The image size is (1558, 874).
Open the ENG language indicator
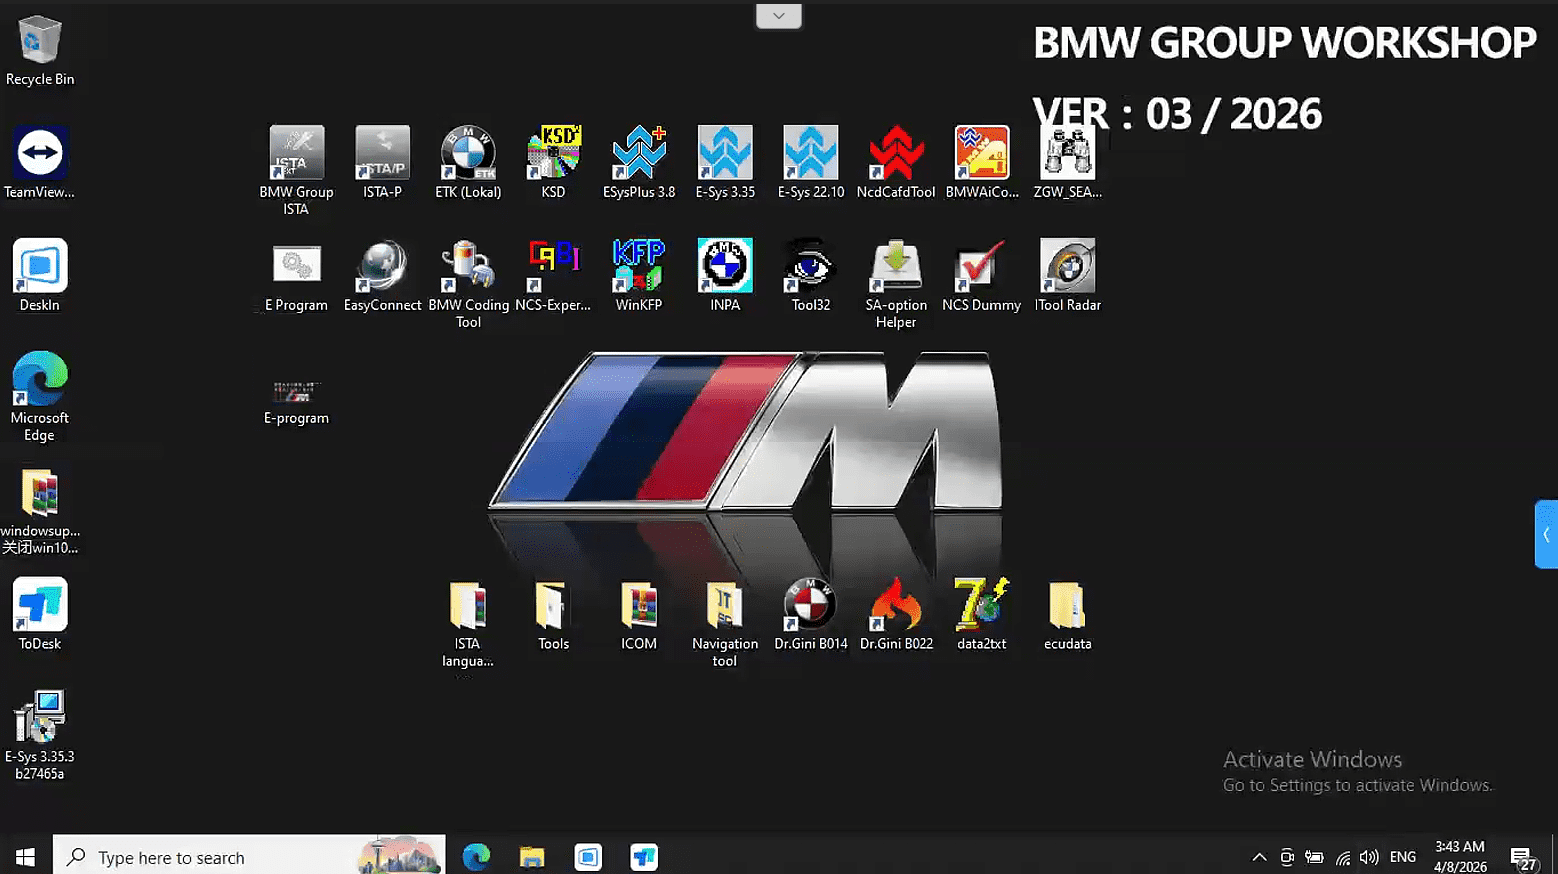[x=1403, y=857]
